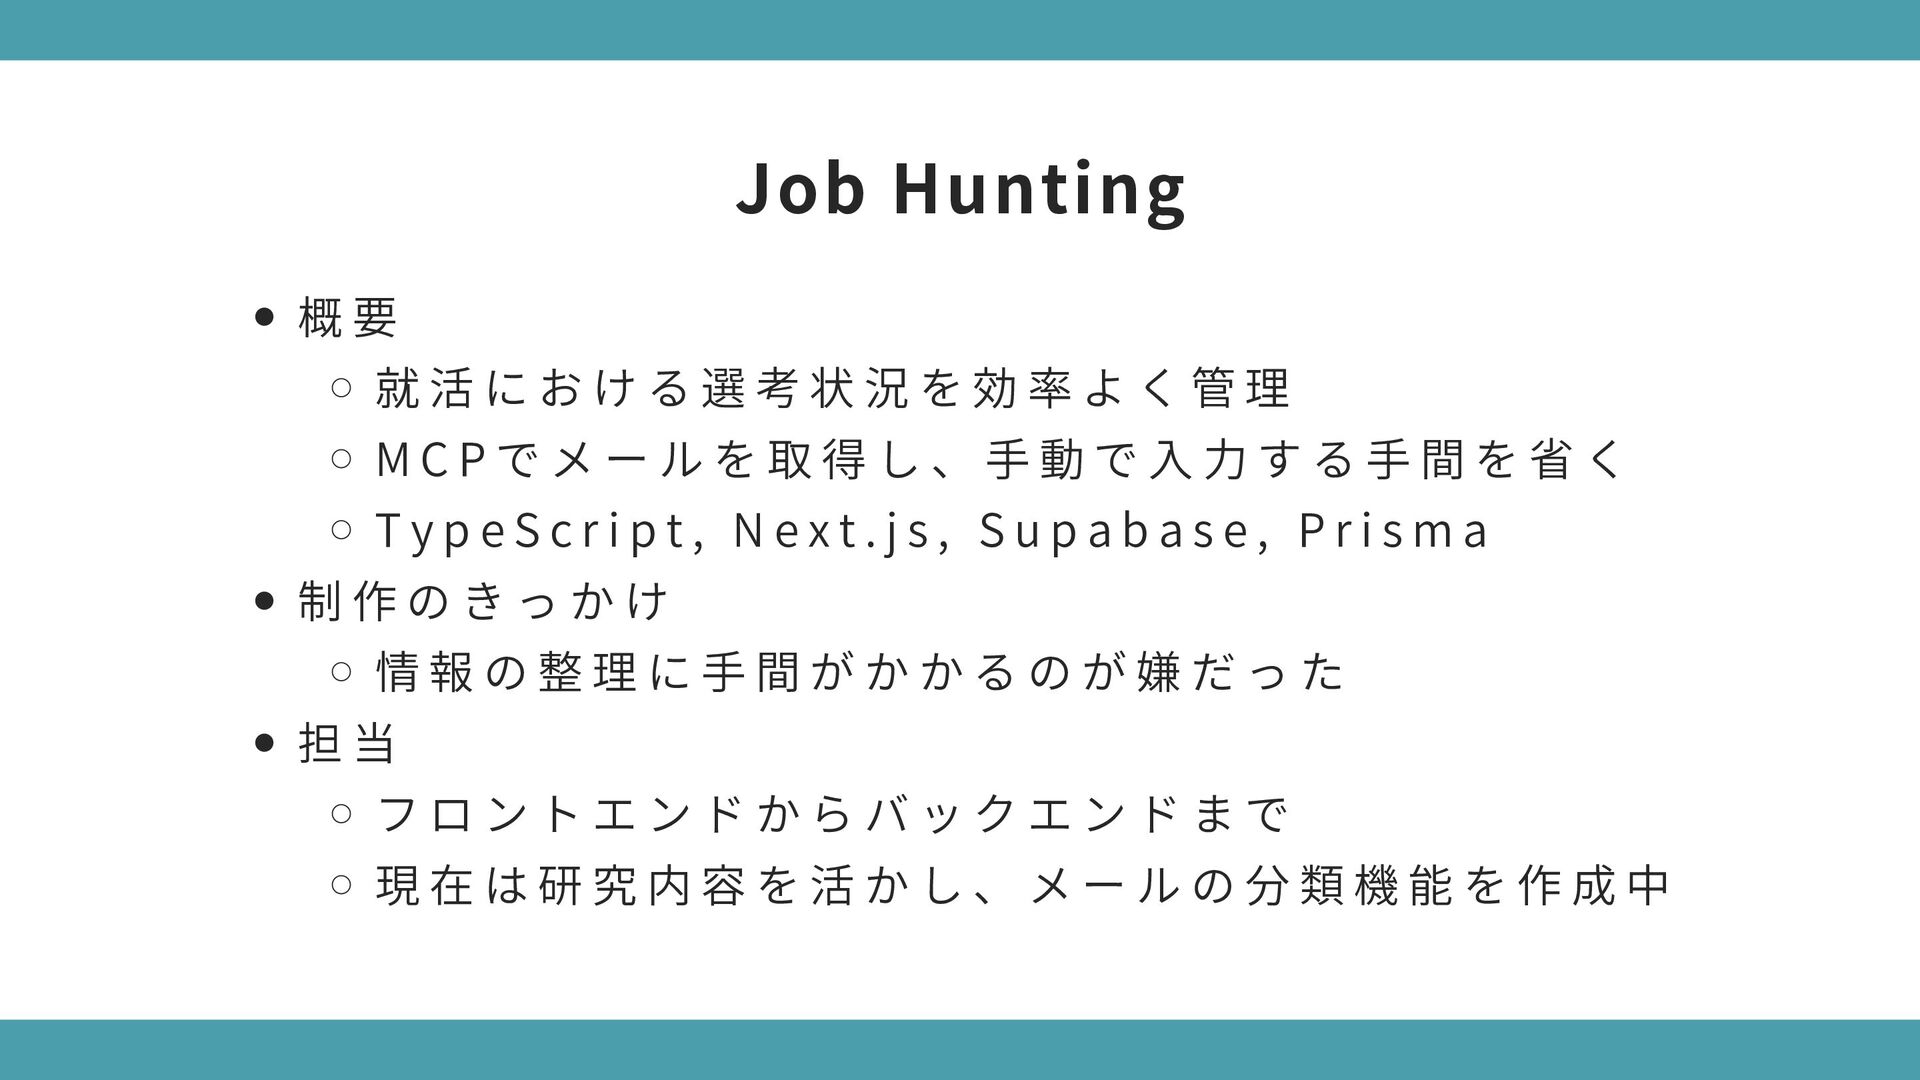This screenshot has height=1080, width=1920.
Task: Click the 概要 heading text
Action: (x=348, y=318)
